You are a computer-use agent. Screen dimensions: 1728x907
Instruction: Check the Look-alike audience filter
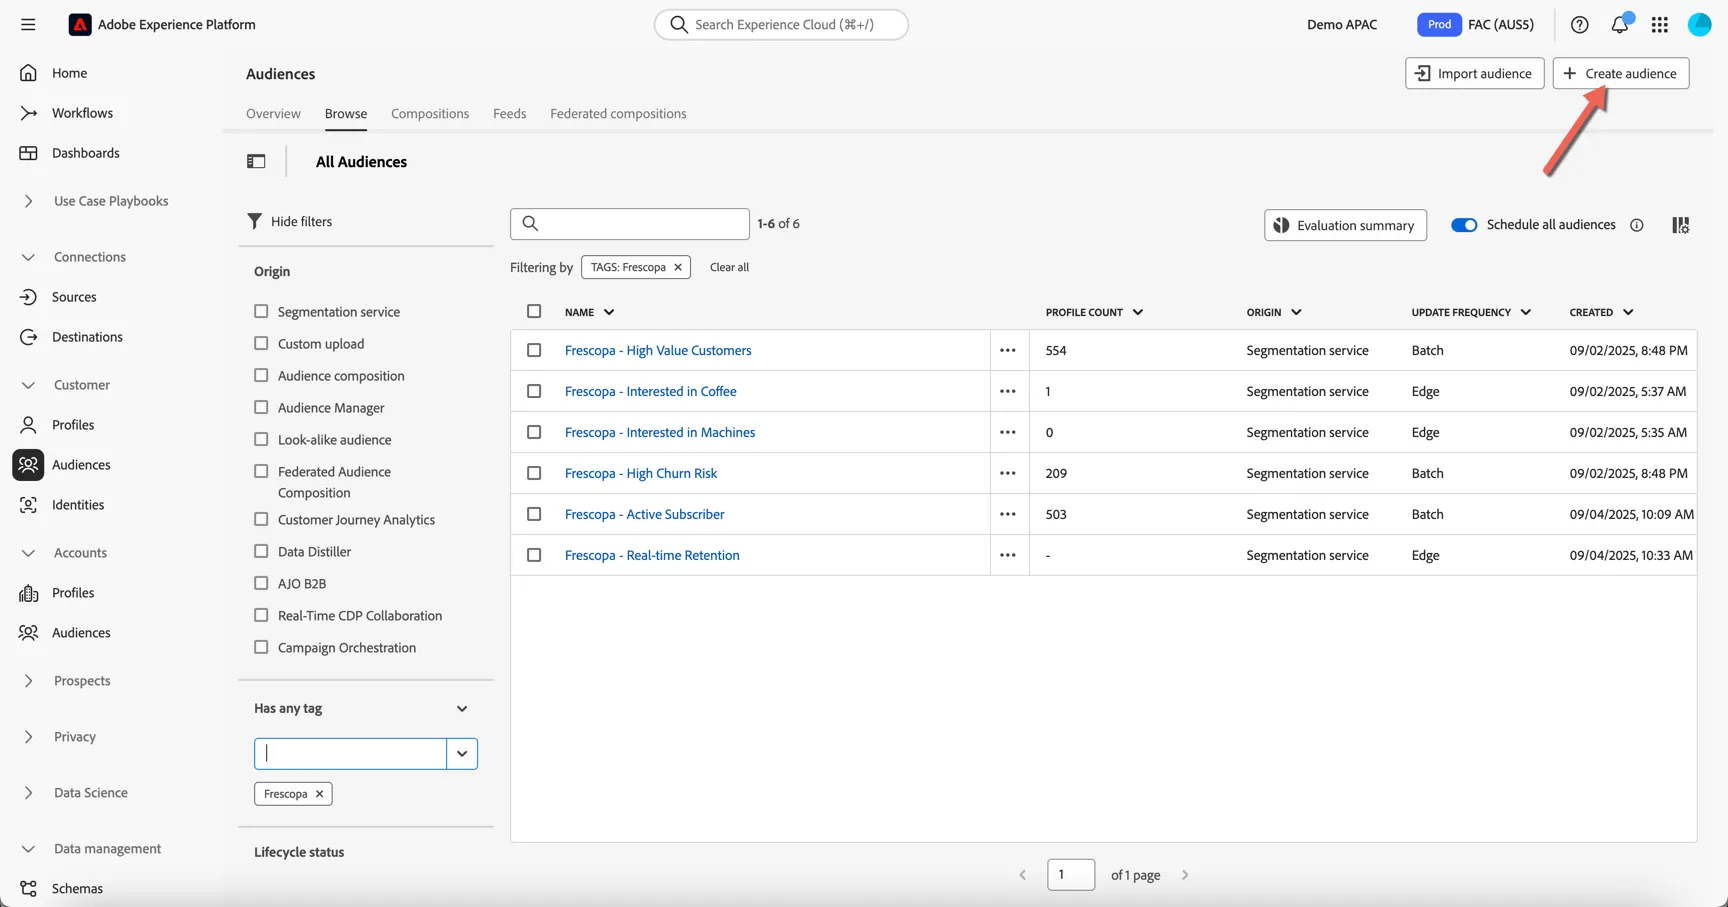click(261, 440)
